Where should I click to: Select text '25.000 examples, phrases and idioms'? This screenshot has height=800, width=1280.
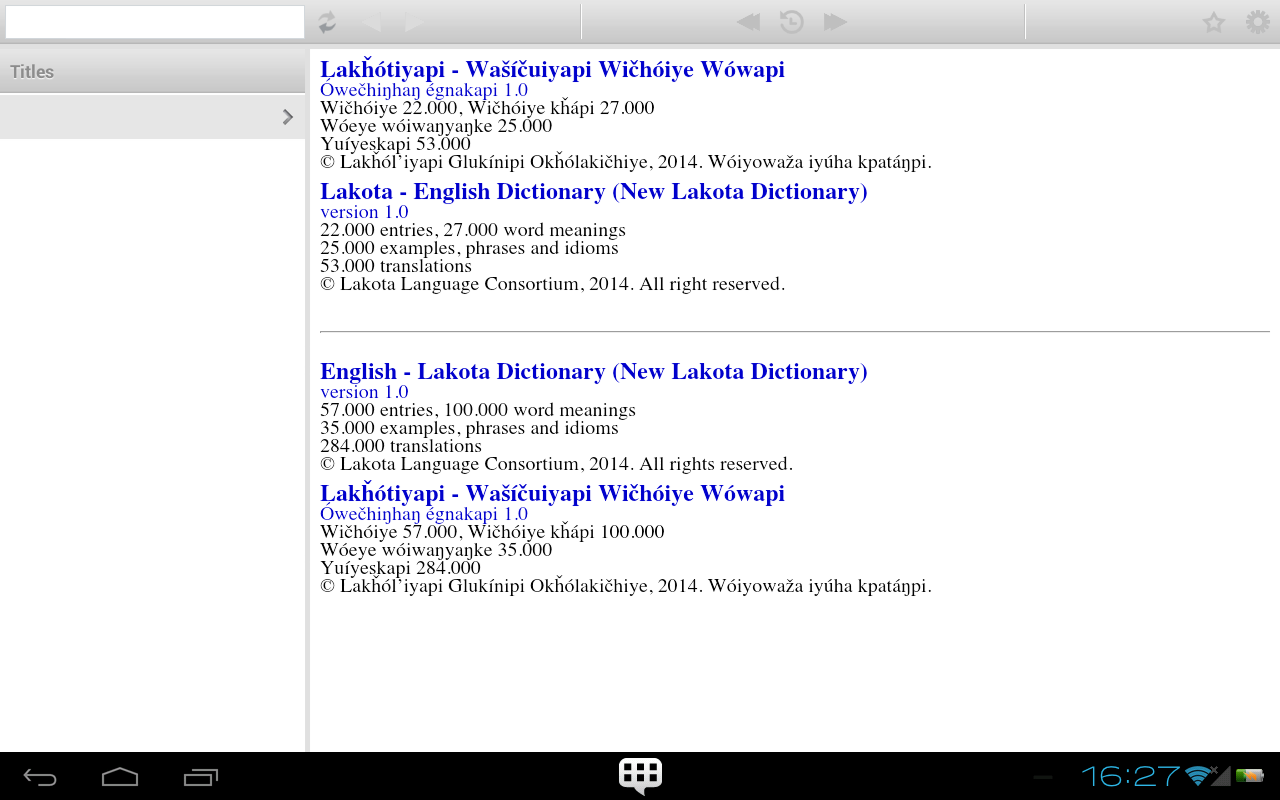coord(469,248)
